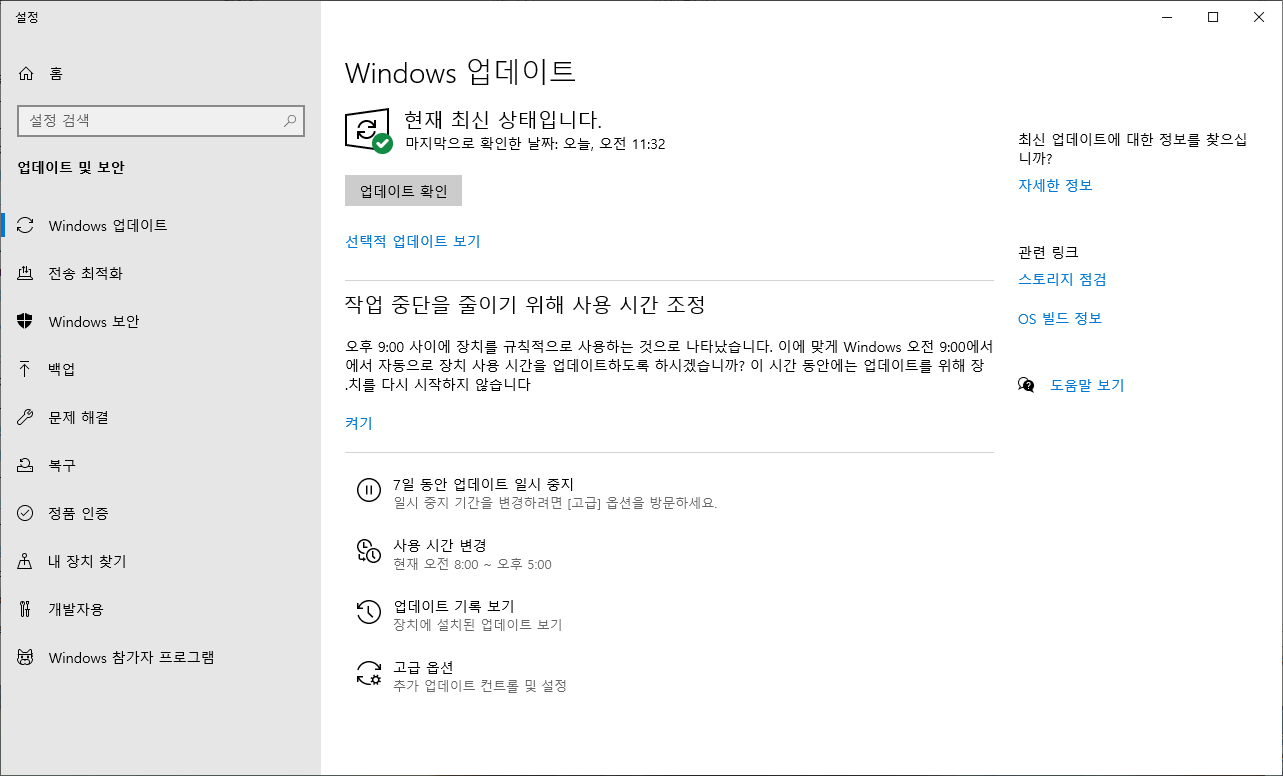
Task: Open the 스토리지 점검 link
Action: click(x=1062, y=279)
